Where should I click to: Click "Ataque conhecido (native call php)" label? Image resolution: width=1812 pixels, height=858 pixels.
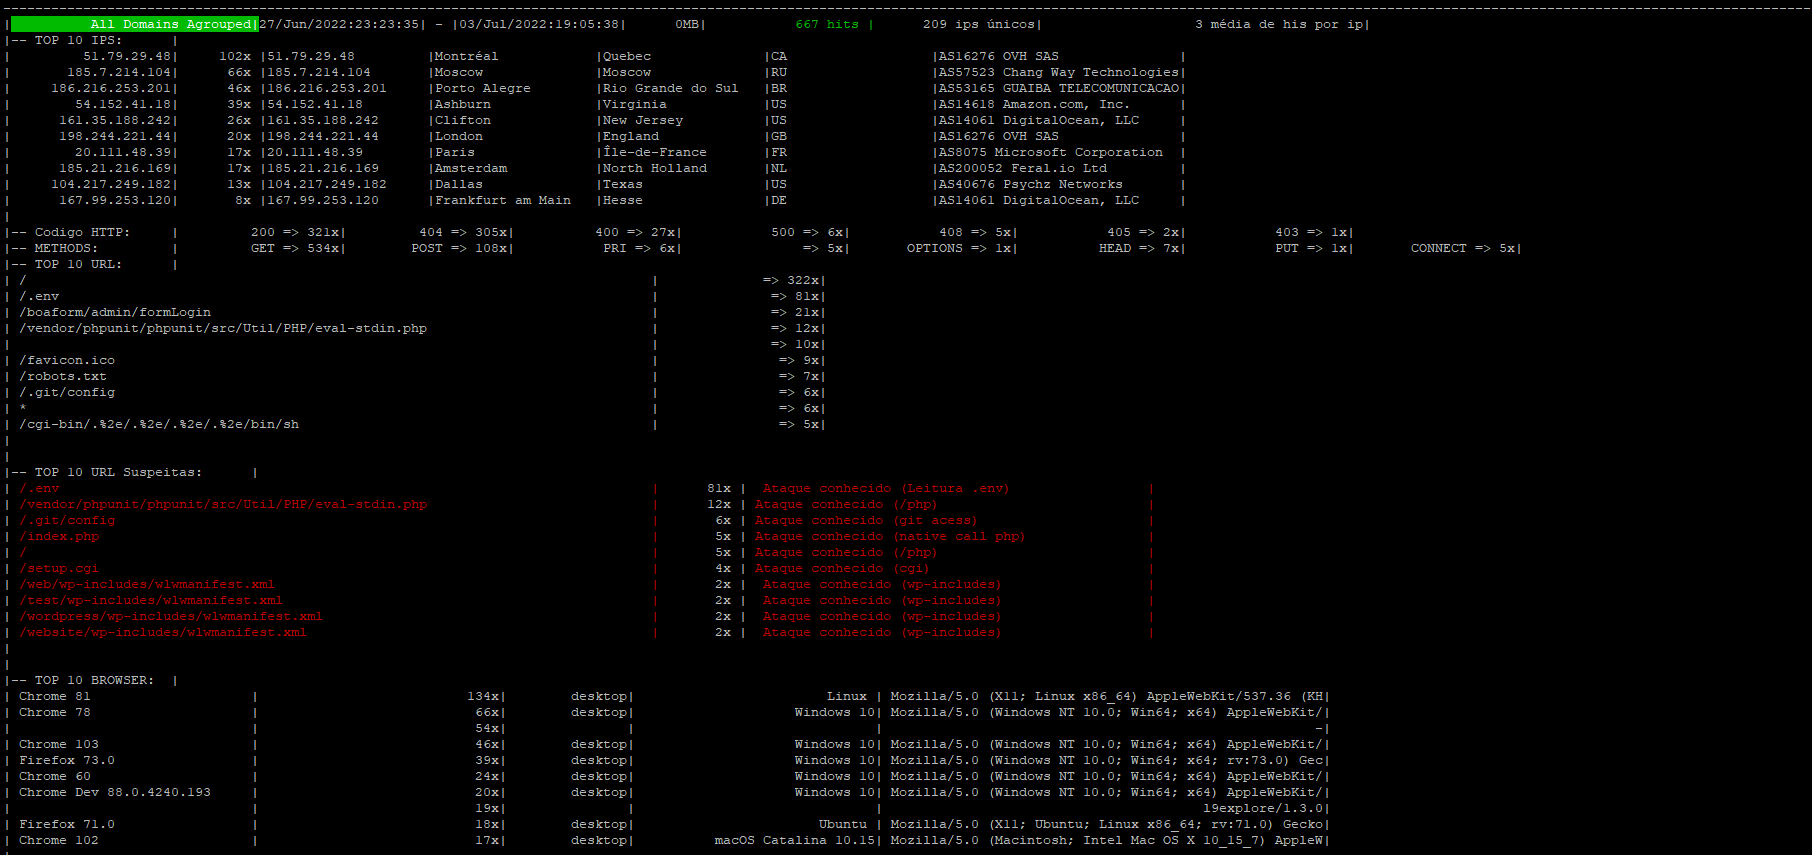click(890, 536)
